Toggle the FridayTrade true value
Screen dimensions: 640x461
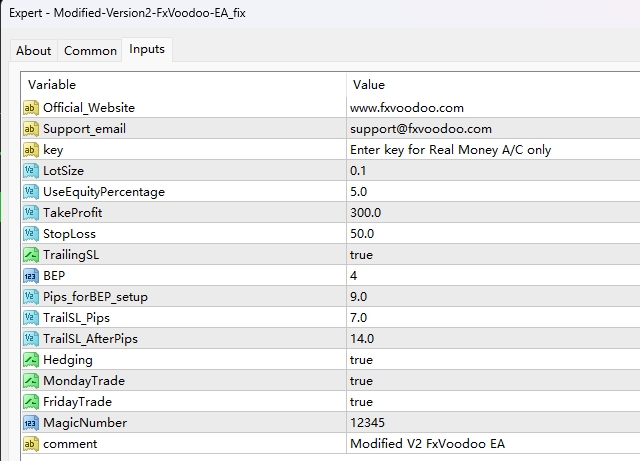click(x=493, y=402)
